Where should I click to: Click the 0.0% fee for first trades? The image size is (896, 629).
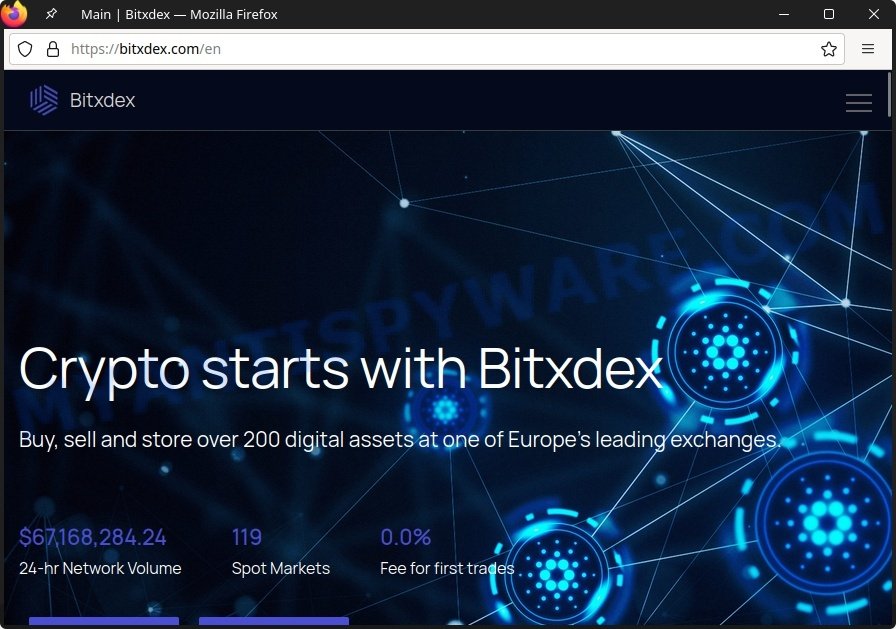pos(406,537)
